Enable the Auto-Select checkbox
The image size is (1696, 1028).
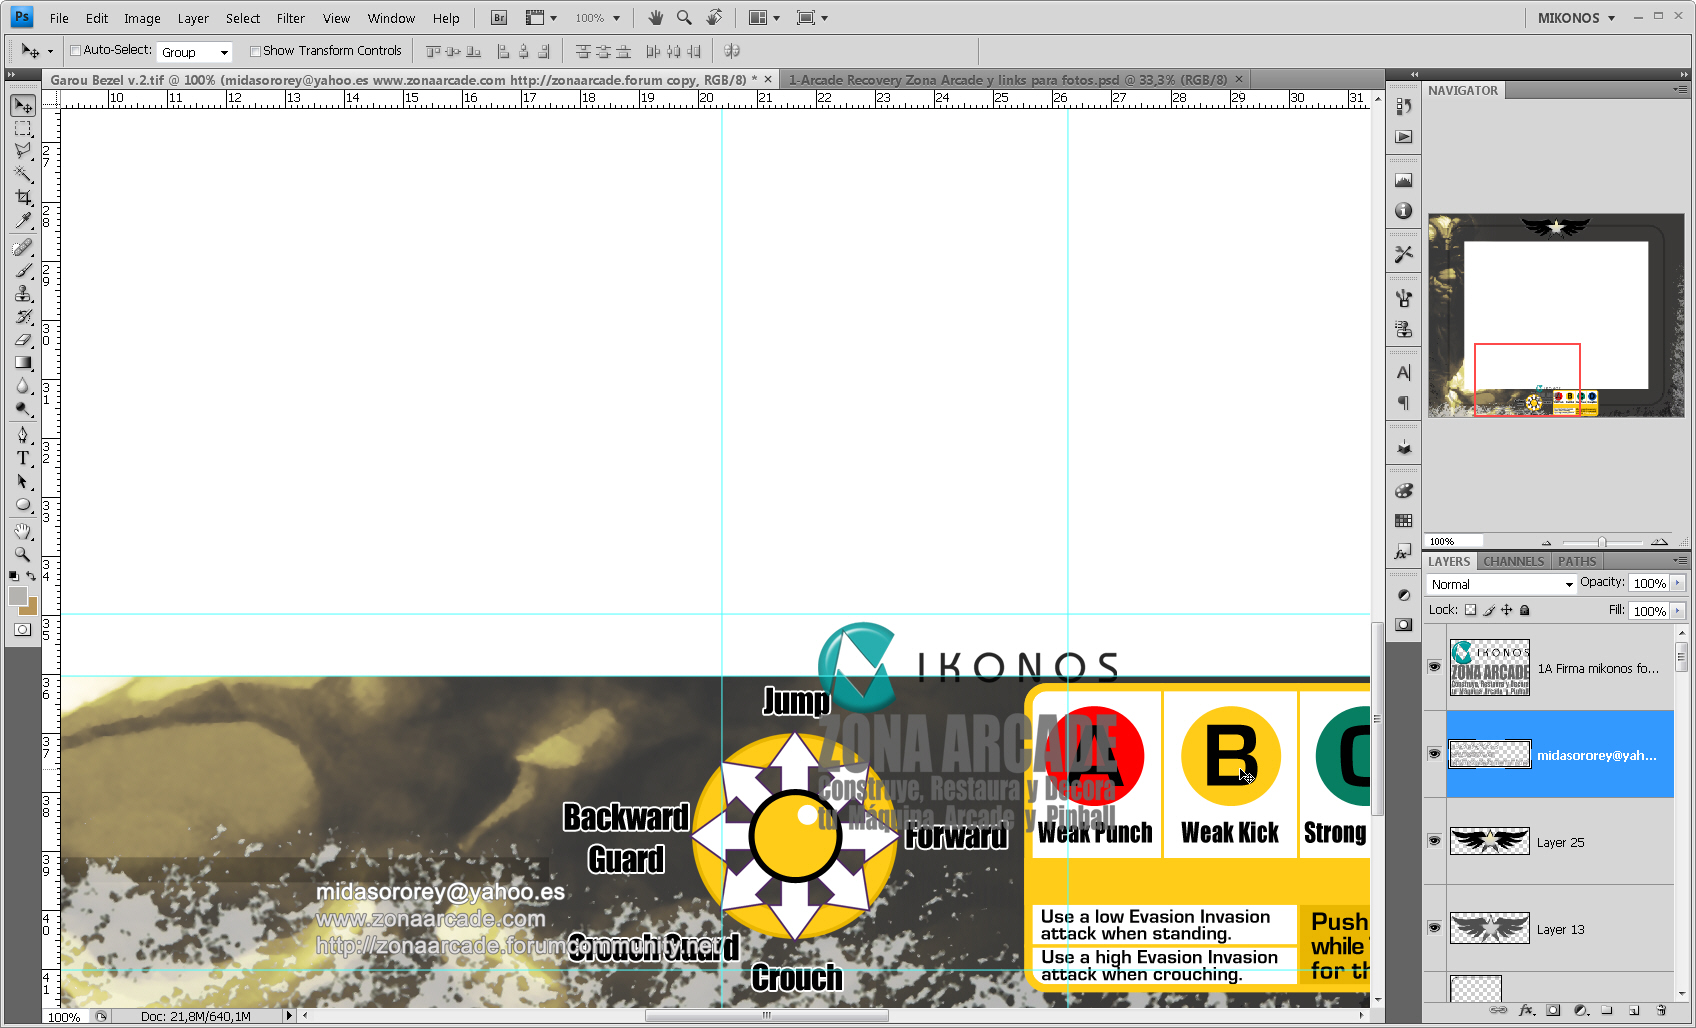pyautogui.click(x=75, y=51)
